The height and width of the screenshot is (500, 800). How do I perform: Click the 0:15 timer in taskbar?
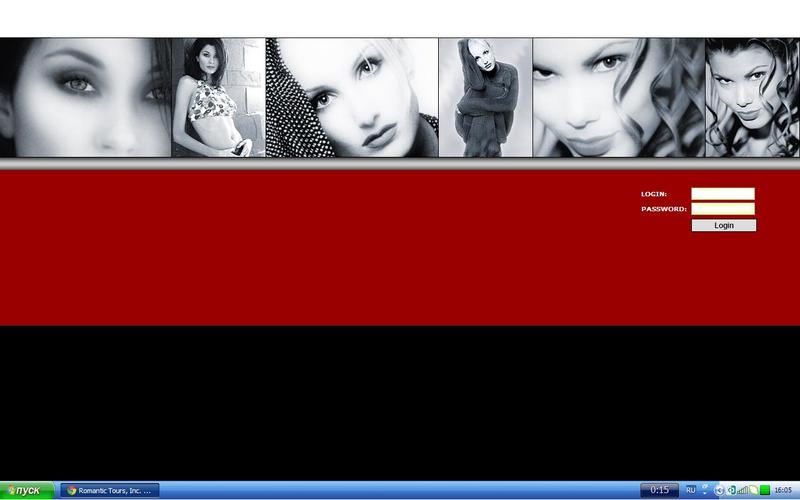pyautogui.click(x=659, y=490)
